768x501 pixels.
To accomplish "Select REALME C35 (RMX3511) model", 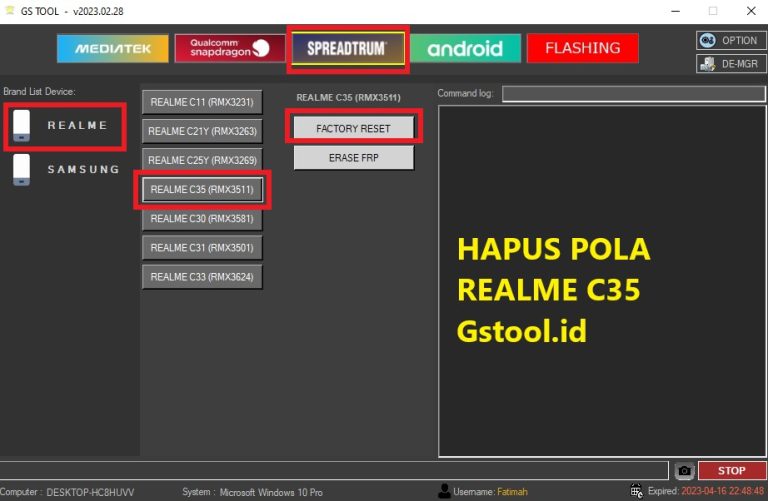I will click(202, 190).
